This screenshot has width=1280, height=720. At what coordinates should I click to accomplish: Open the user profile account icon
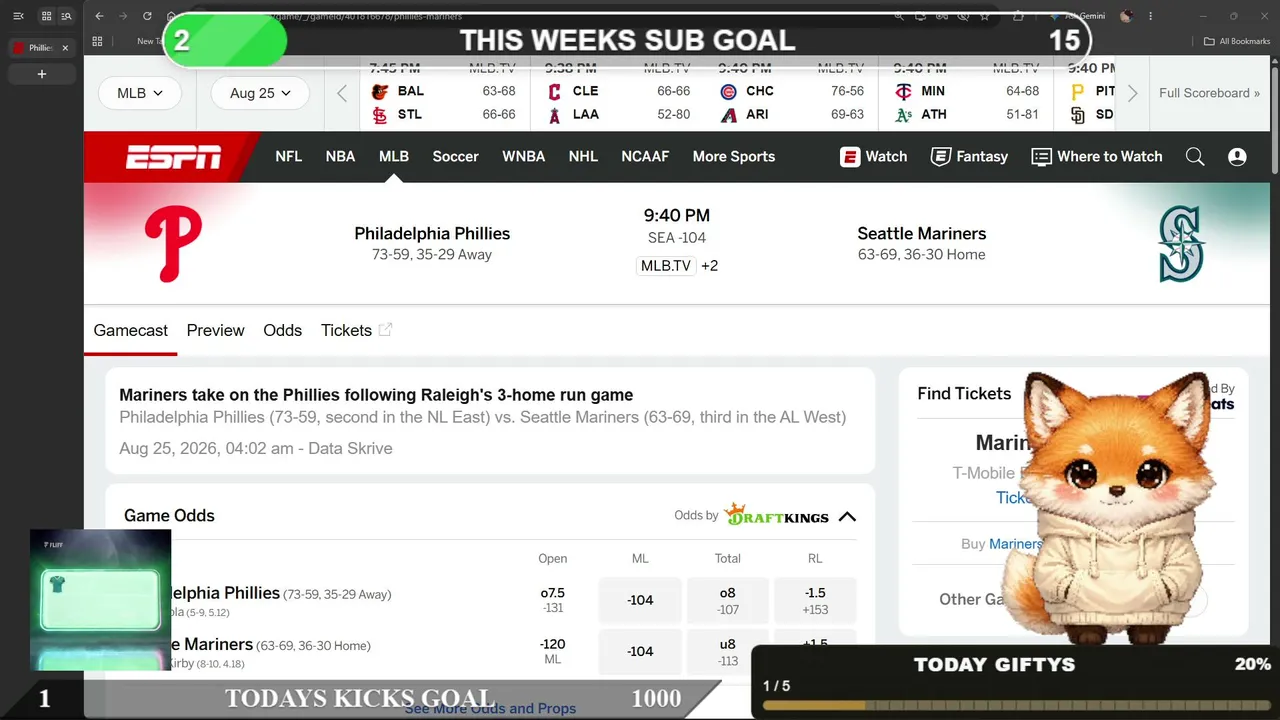1237,157
